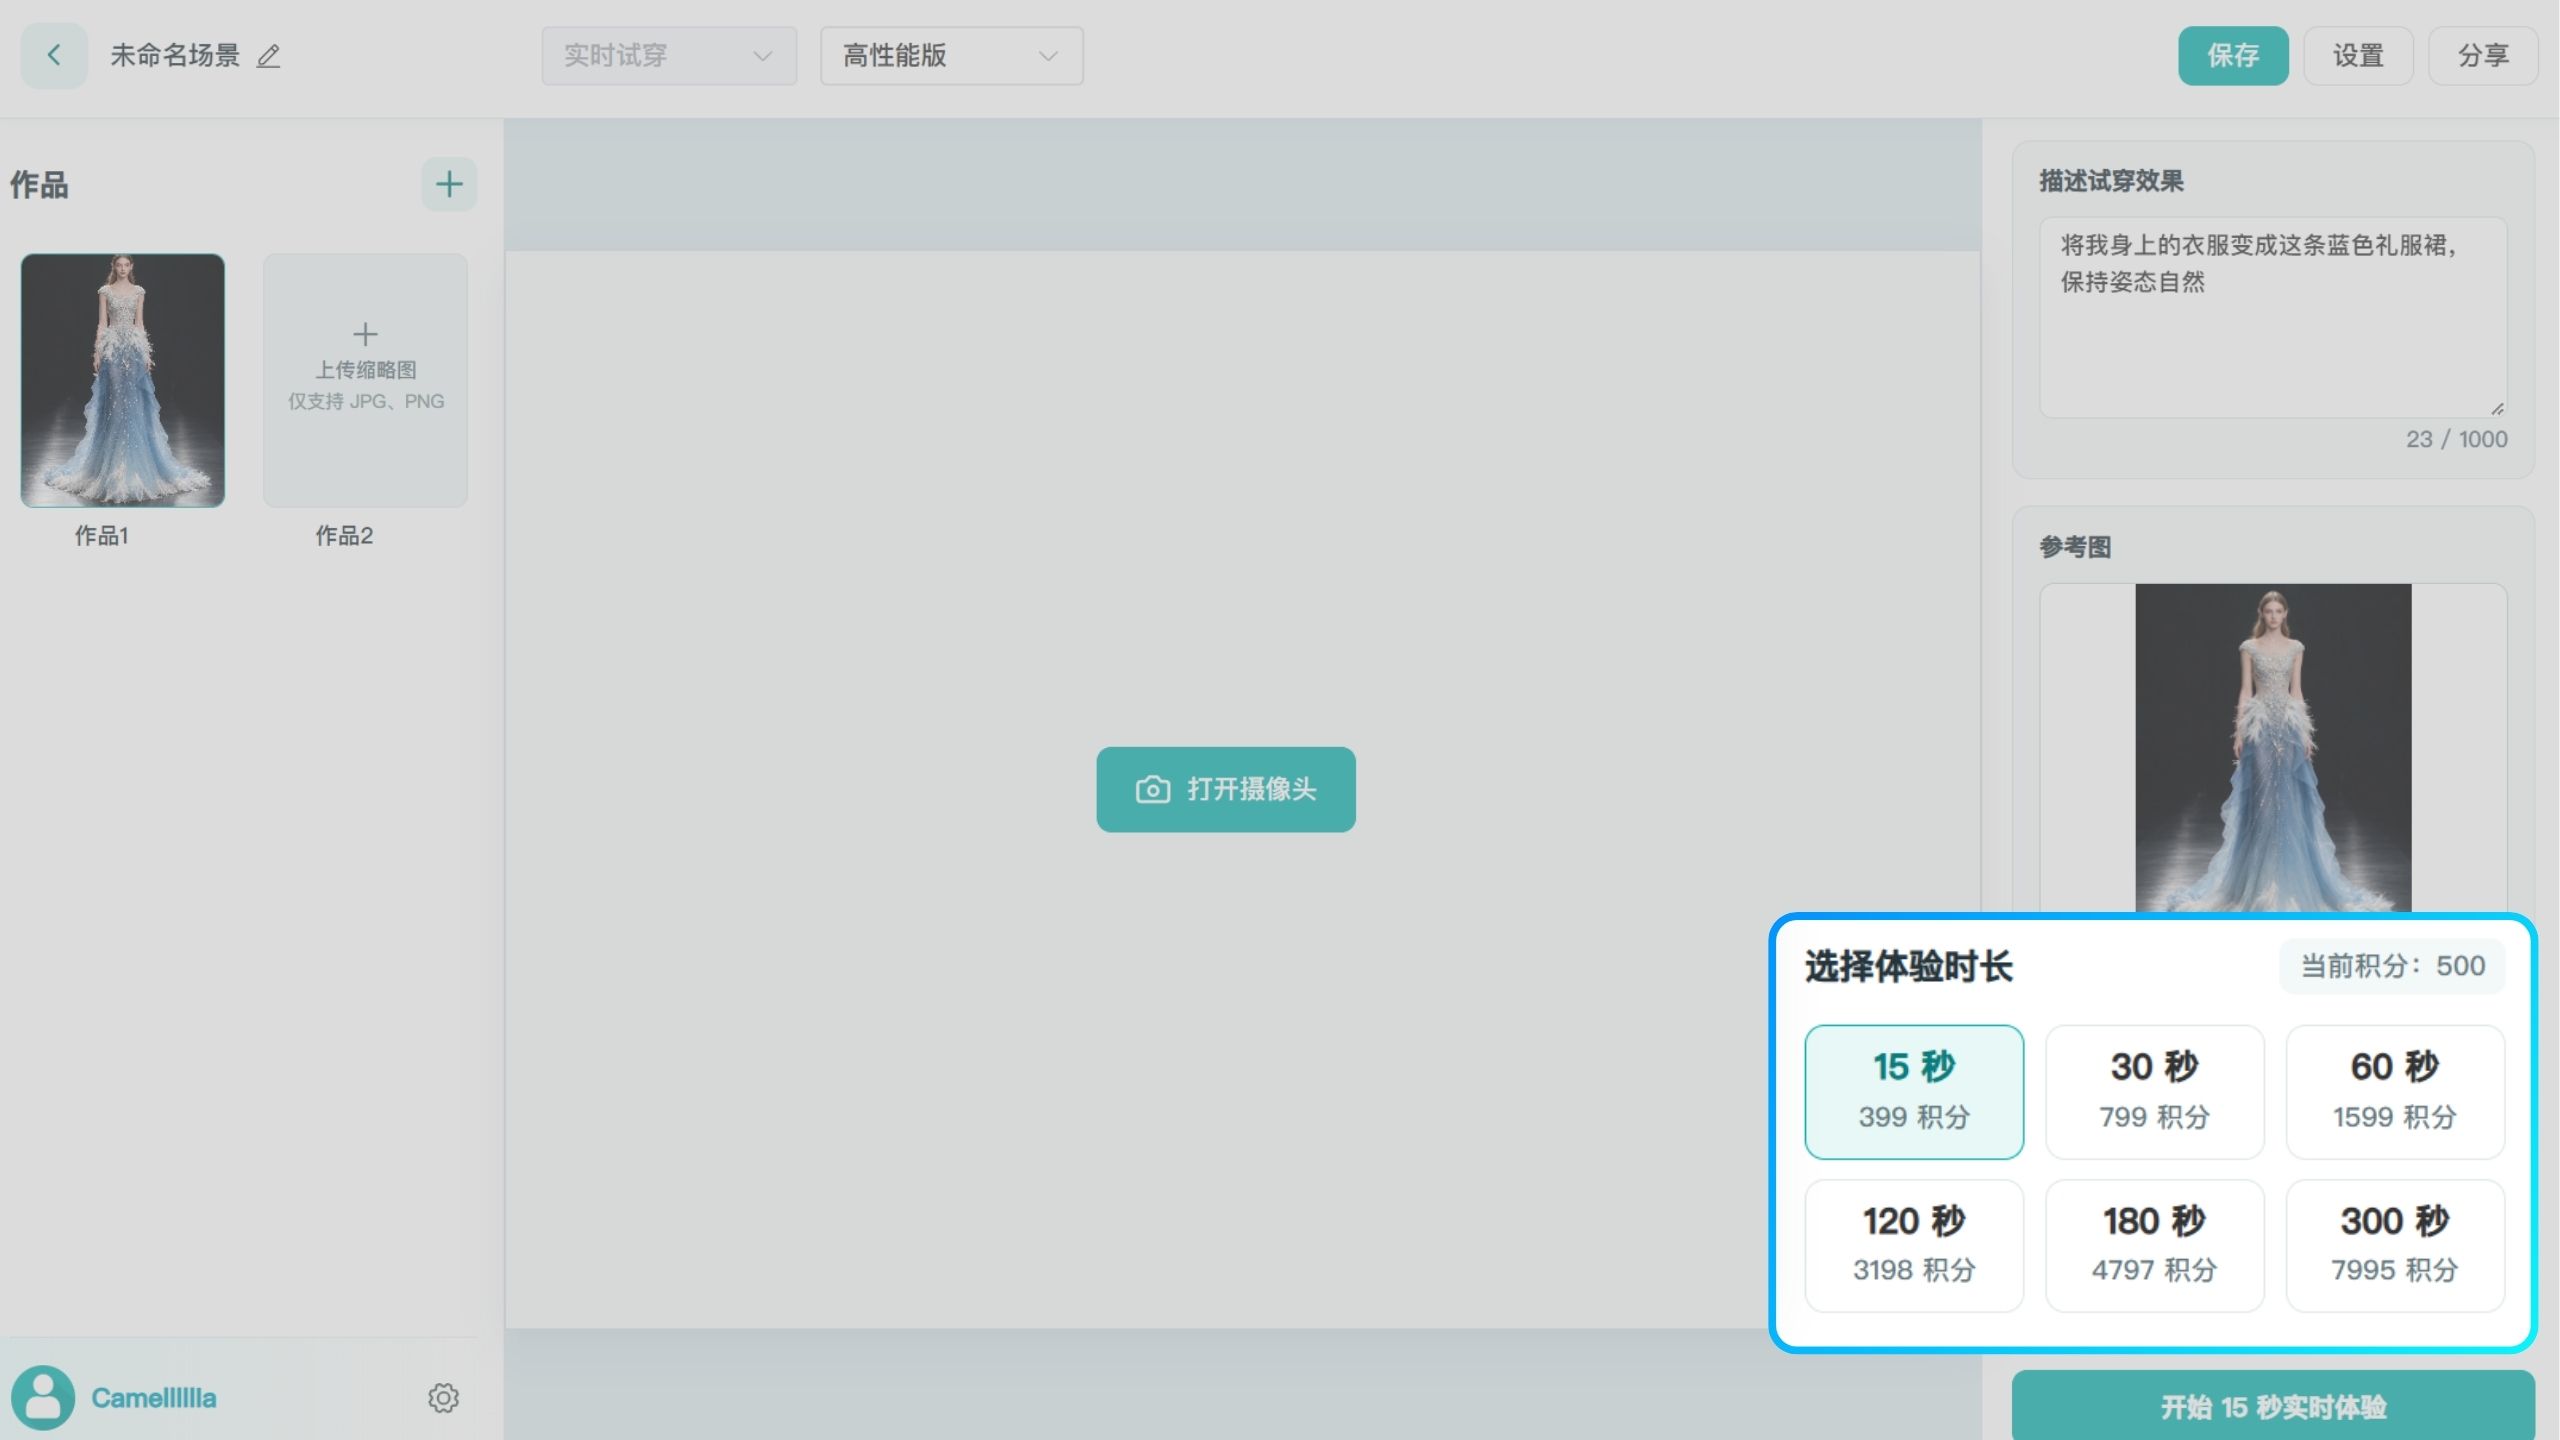Click the 保存 button
This screenshot has height=1440, width=2560.
click(x=2233, y=56)
